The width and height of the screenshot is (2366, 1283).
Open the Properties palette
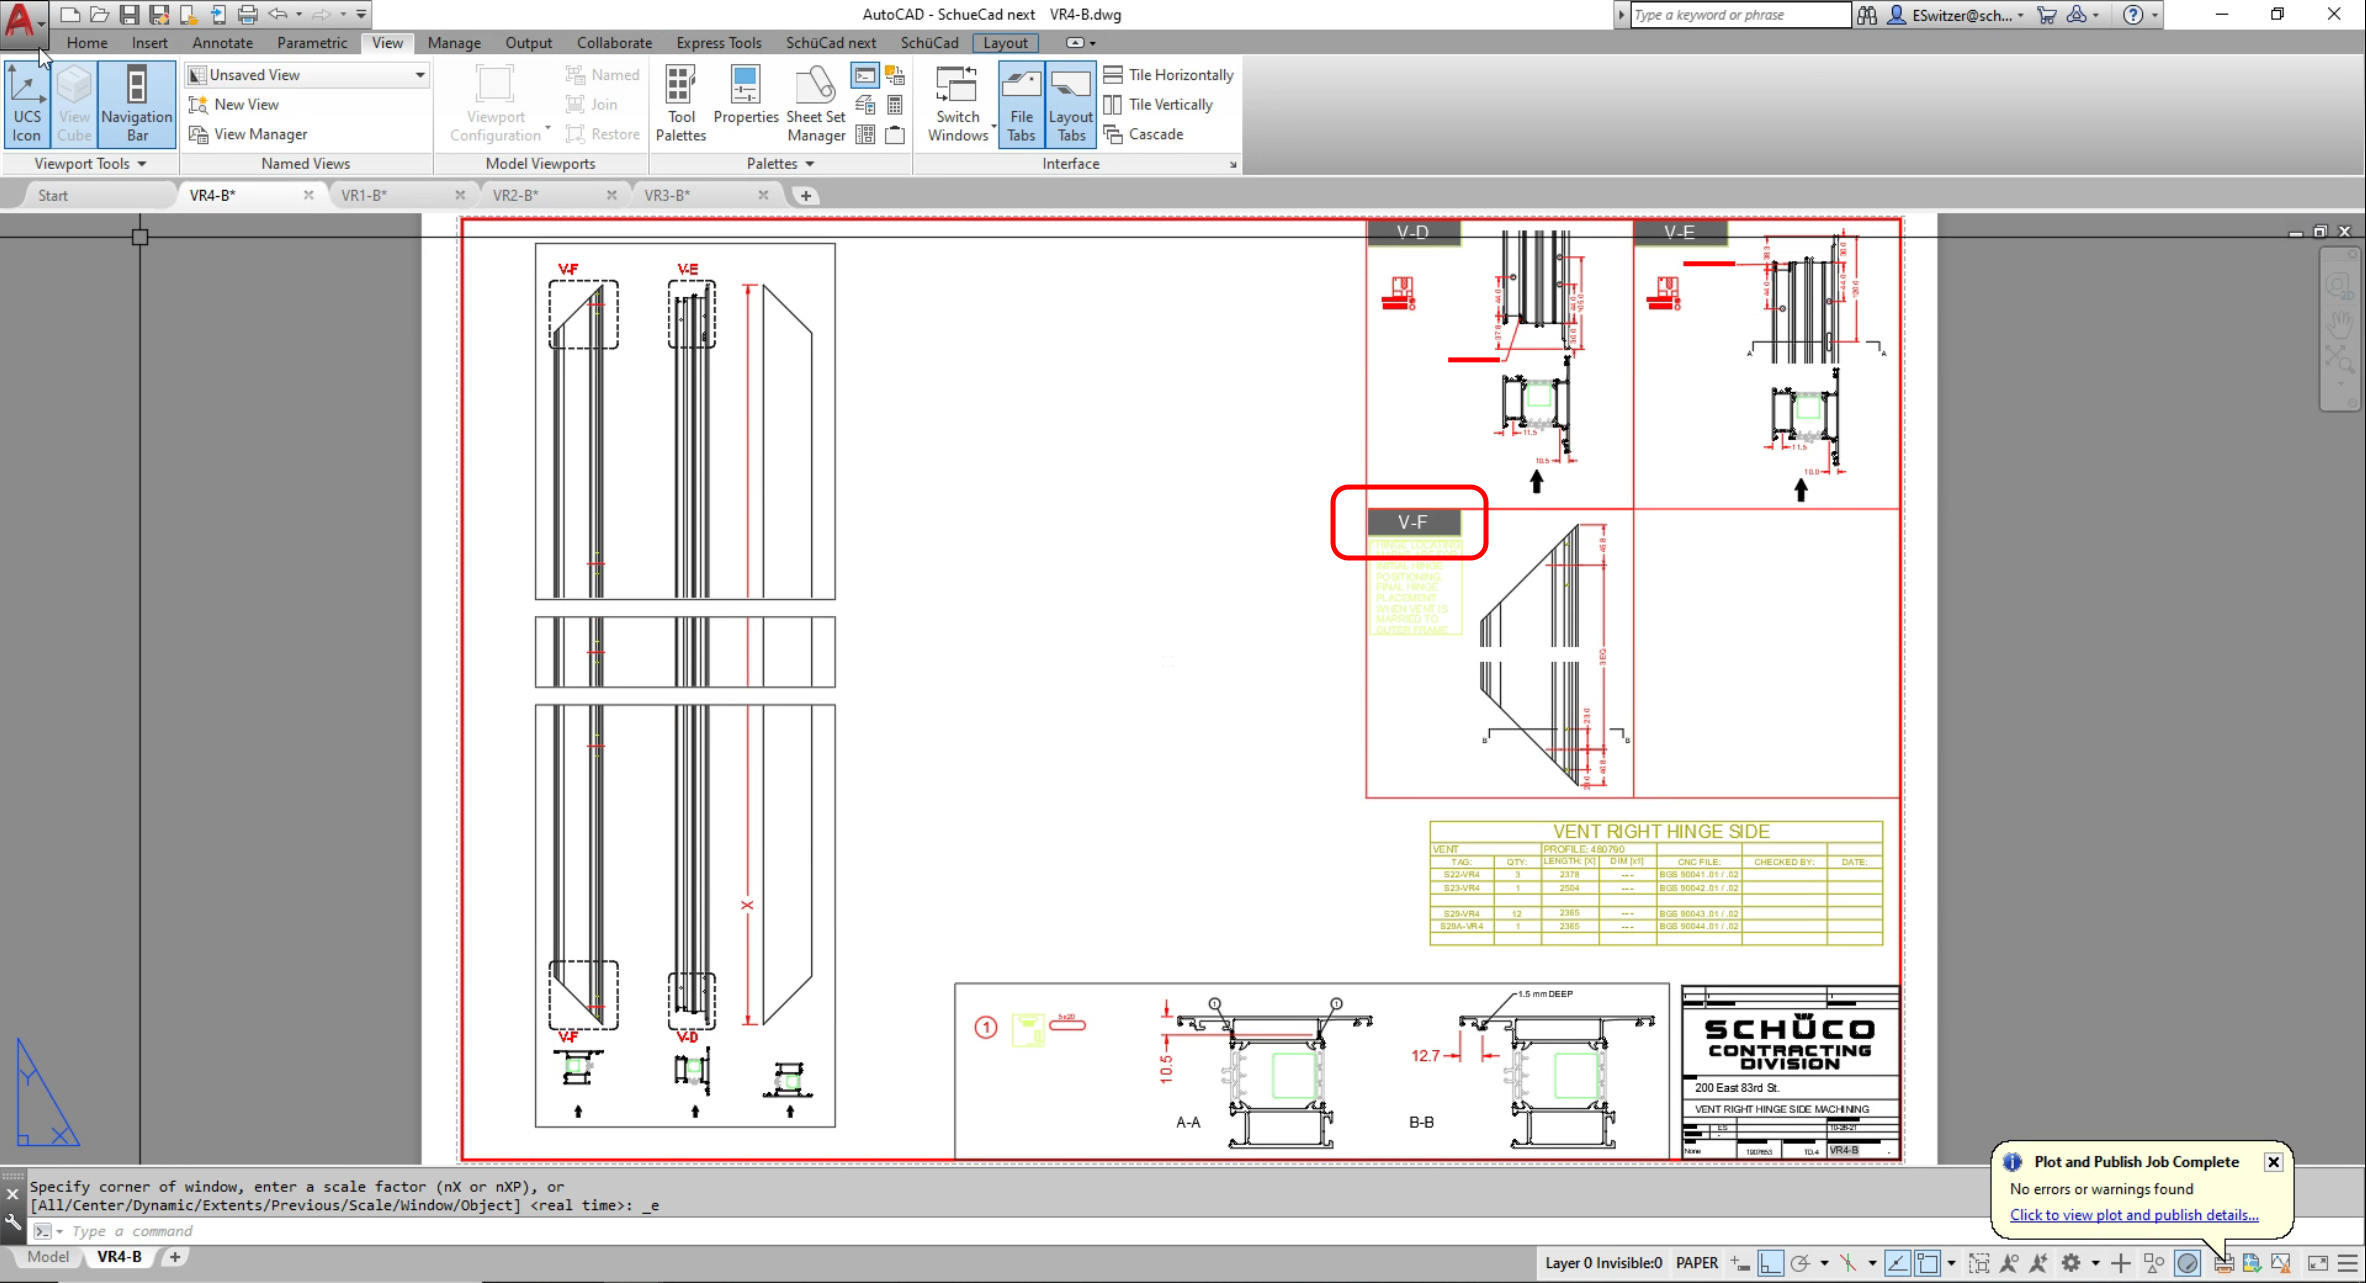(745, 98)
